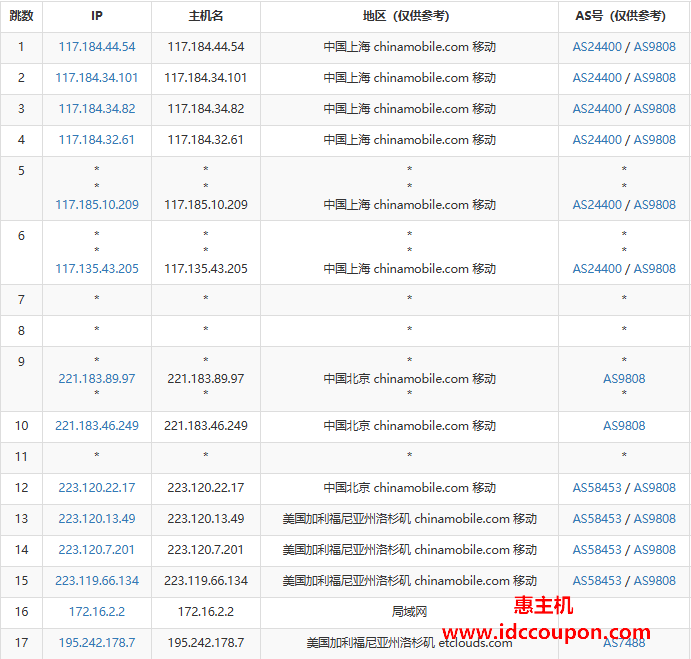Open IP link 223.120.22.17

pyautogui.click(x=97, y=488)
